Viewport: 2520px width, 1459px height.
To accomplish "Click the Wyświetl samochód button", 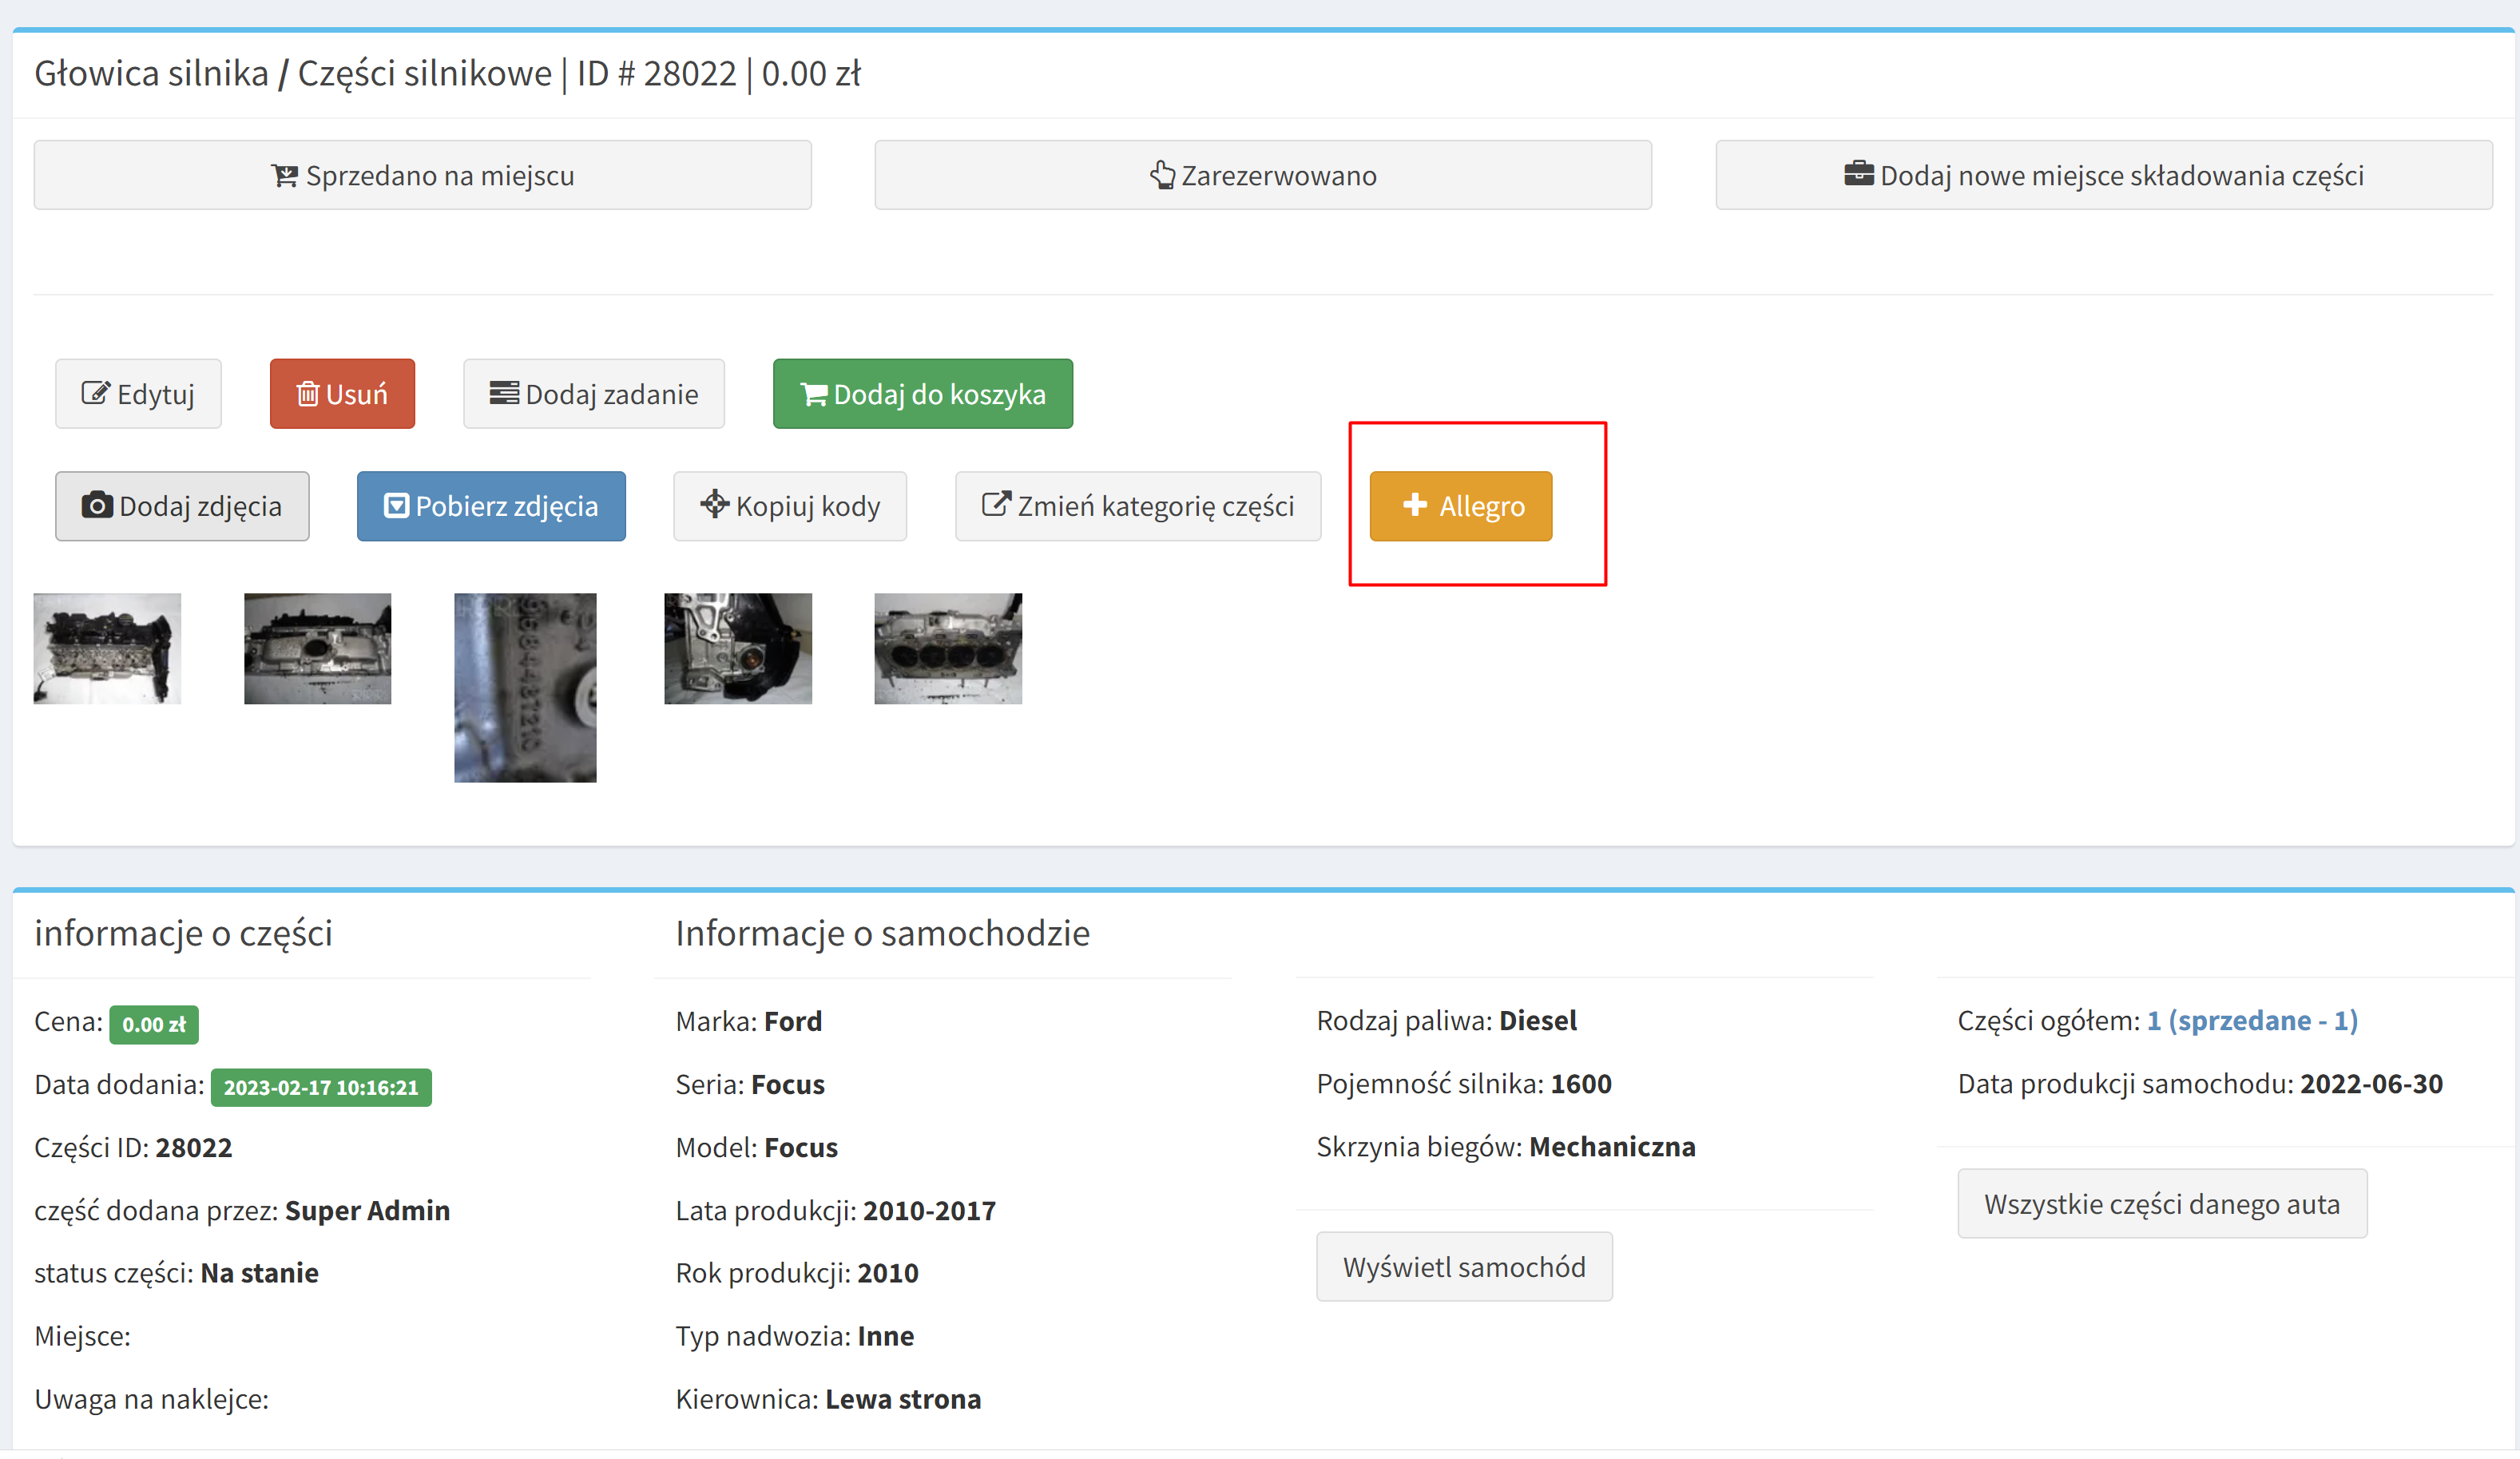I will tap(1463, 1266).
